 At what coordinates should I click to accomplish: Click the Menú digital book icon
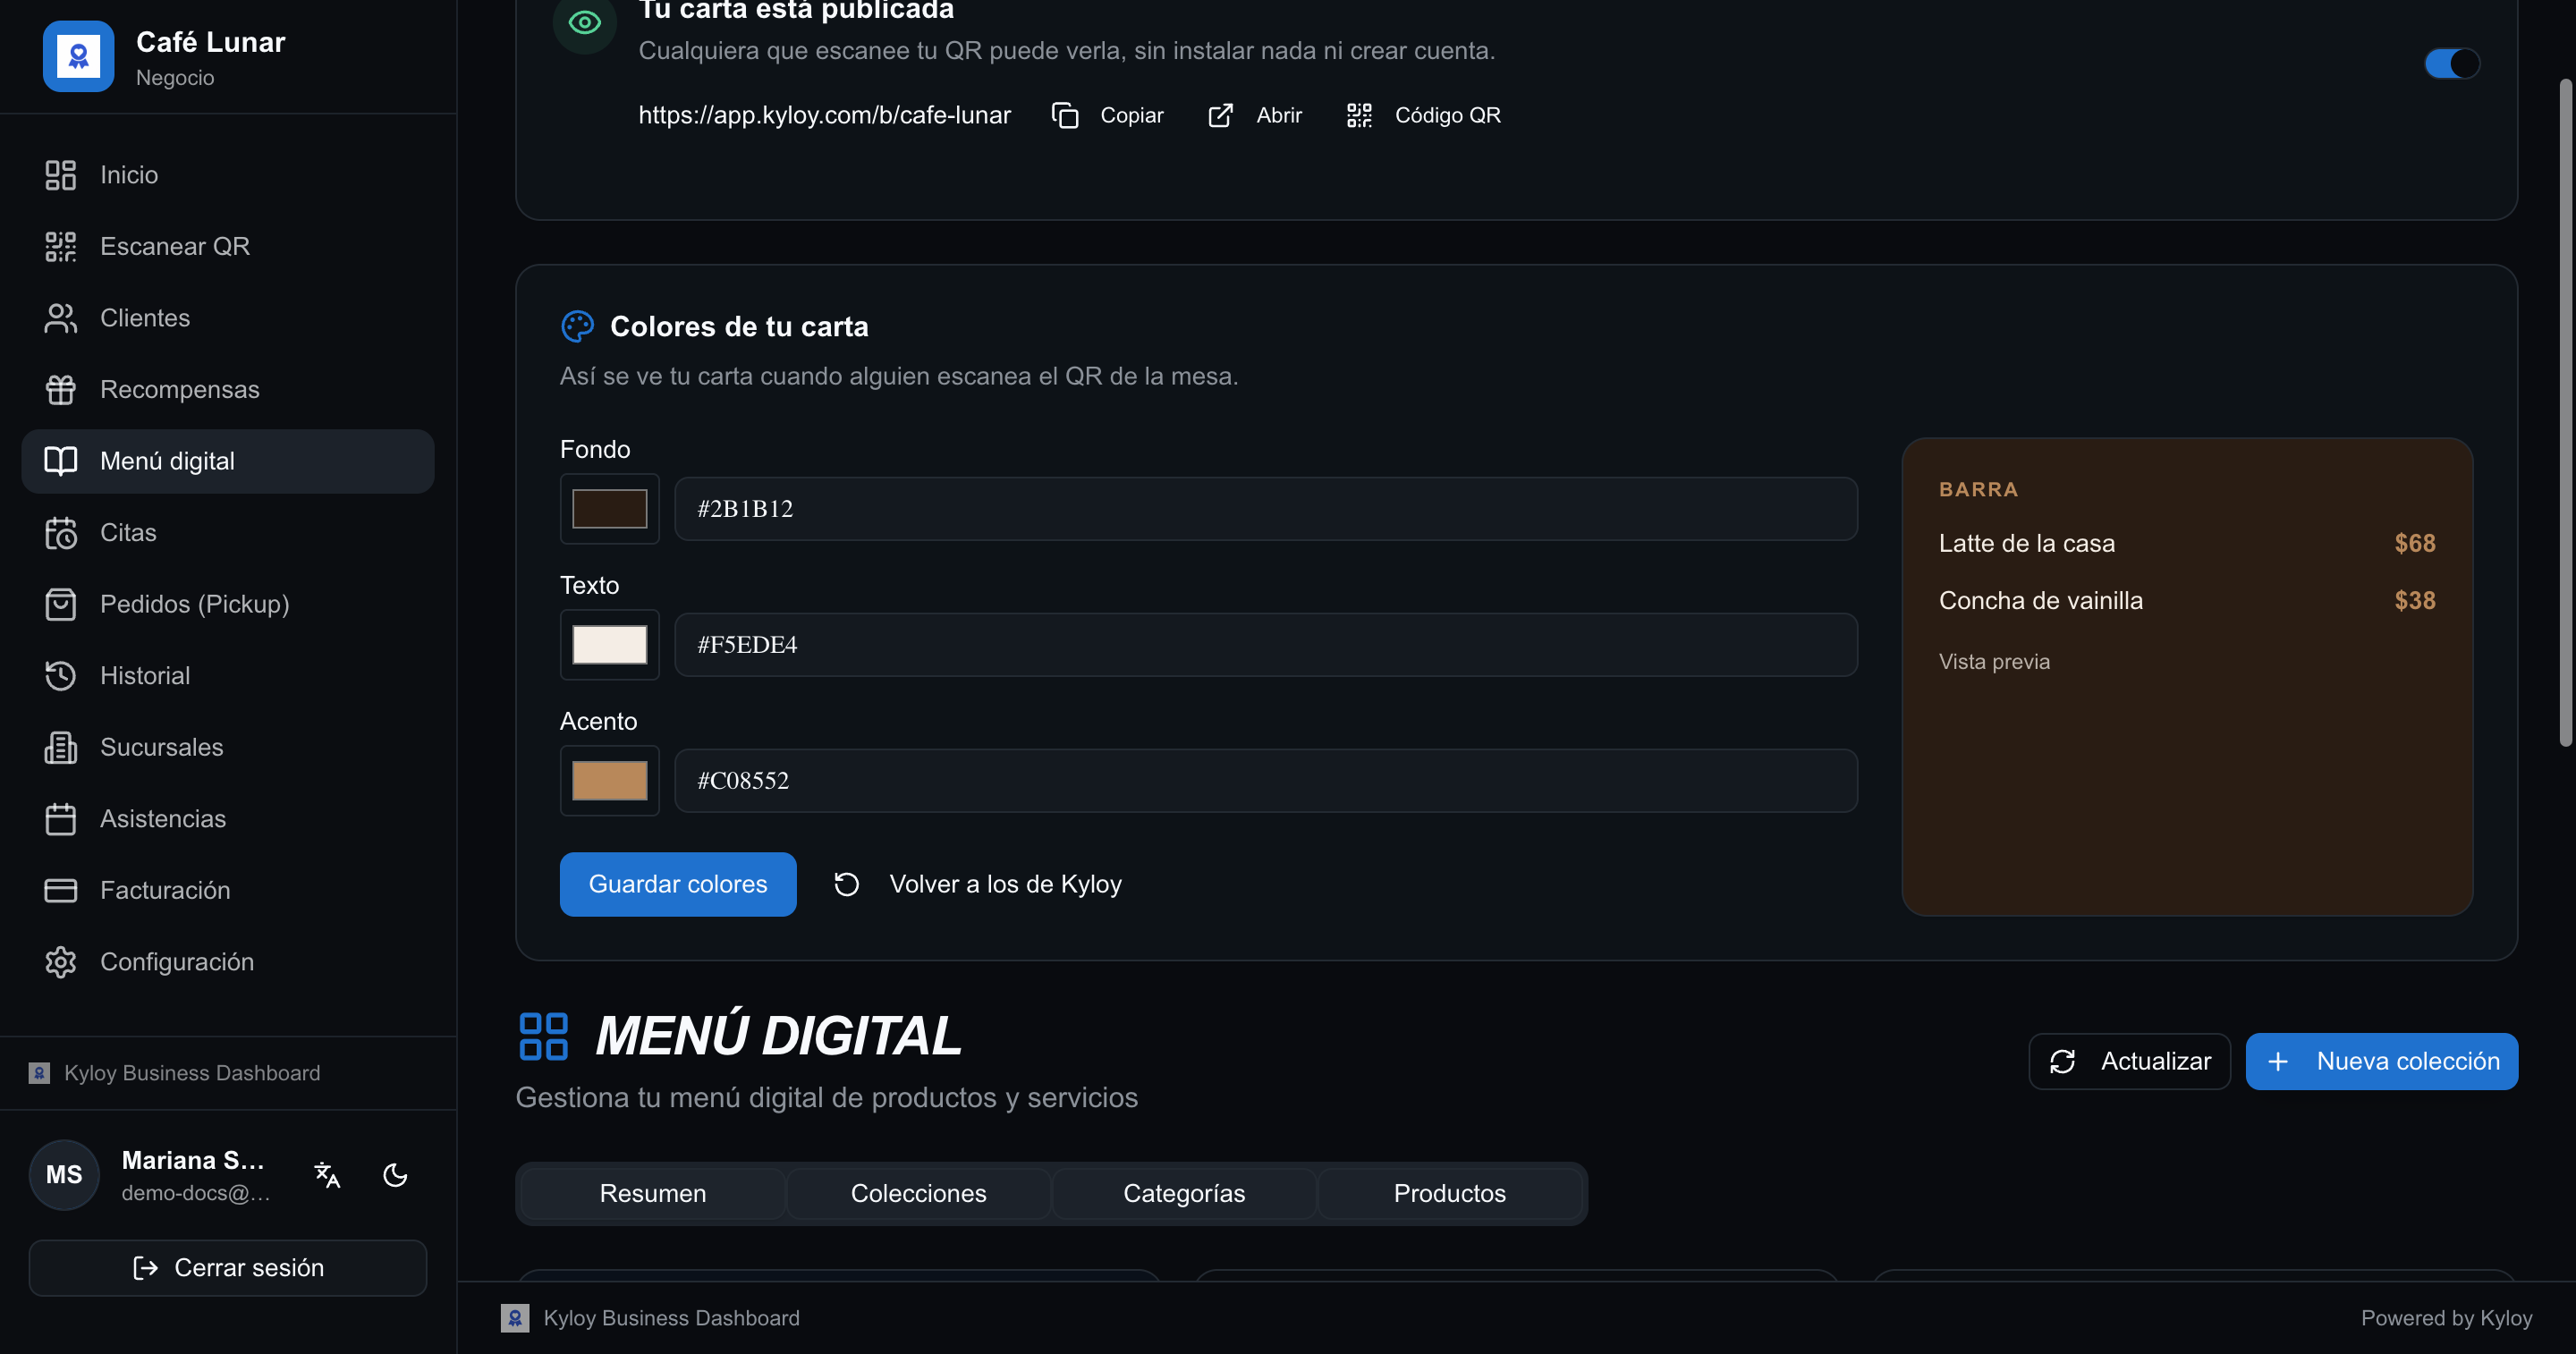coord(60,461)
